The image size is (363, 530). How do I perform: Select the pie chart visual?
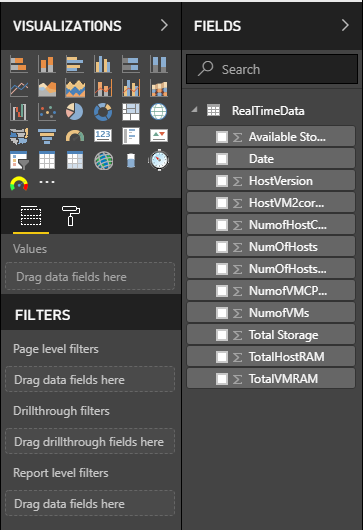click(x=75, y=112)
